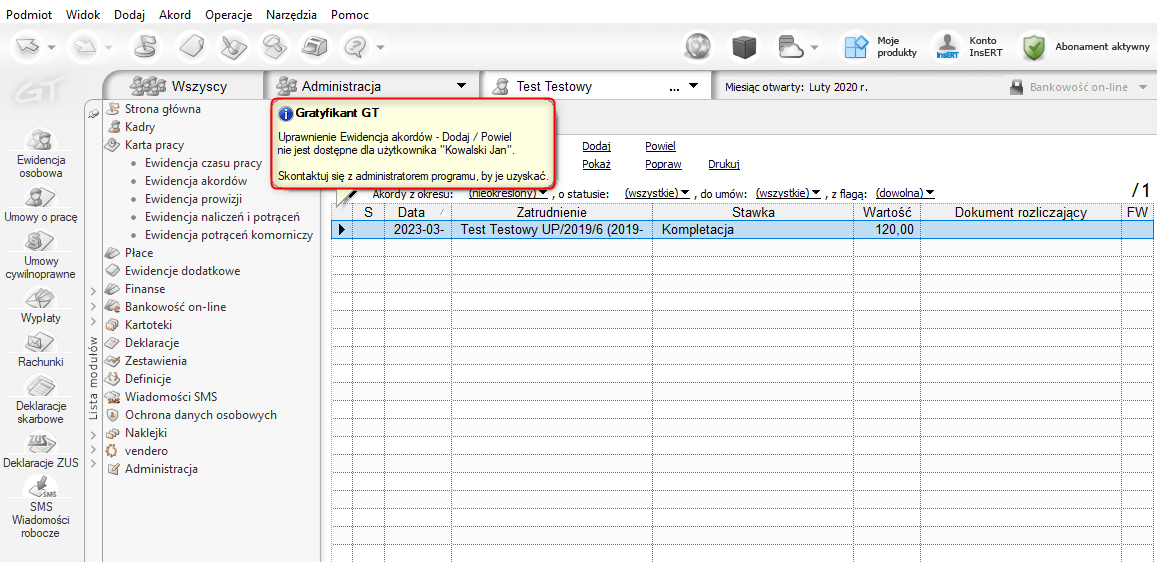The image size is (1157, 562).
Task: Click the Powiel link
Action: 660,147
